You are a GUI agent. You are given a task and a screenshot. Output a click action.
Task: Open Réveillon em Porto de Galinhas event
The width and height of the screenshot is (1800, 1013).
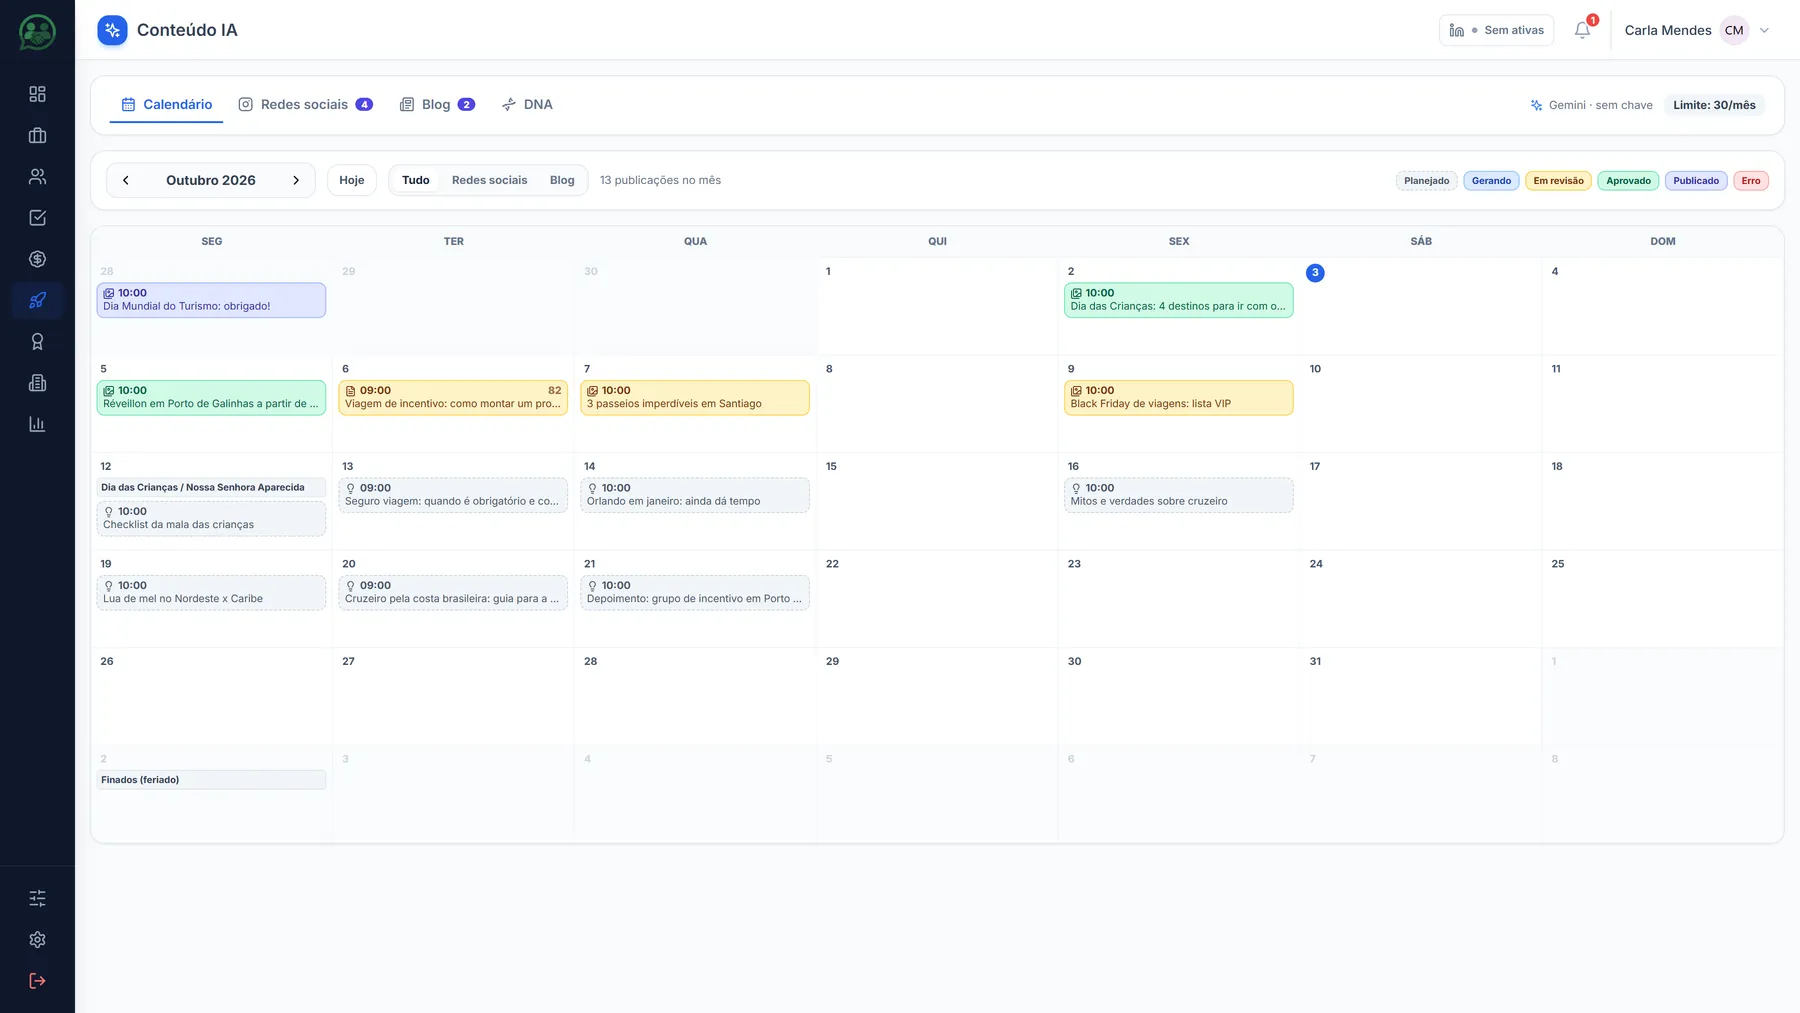coord(211,397)
